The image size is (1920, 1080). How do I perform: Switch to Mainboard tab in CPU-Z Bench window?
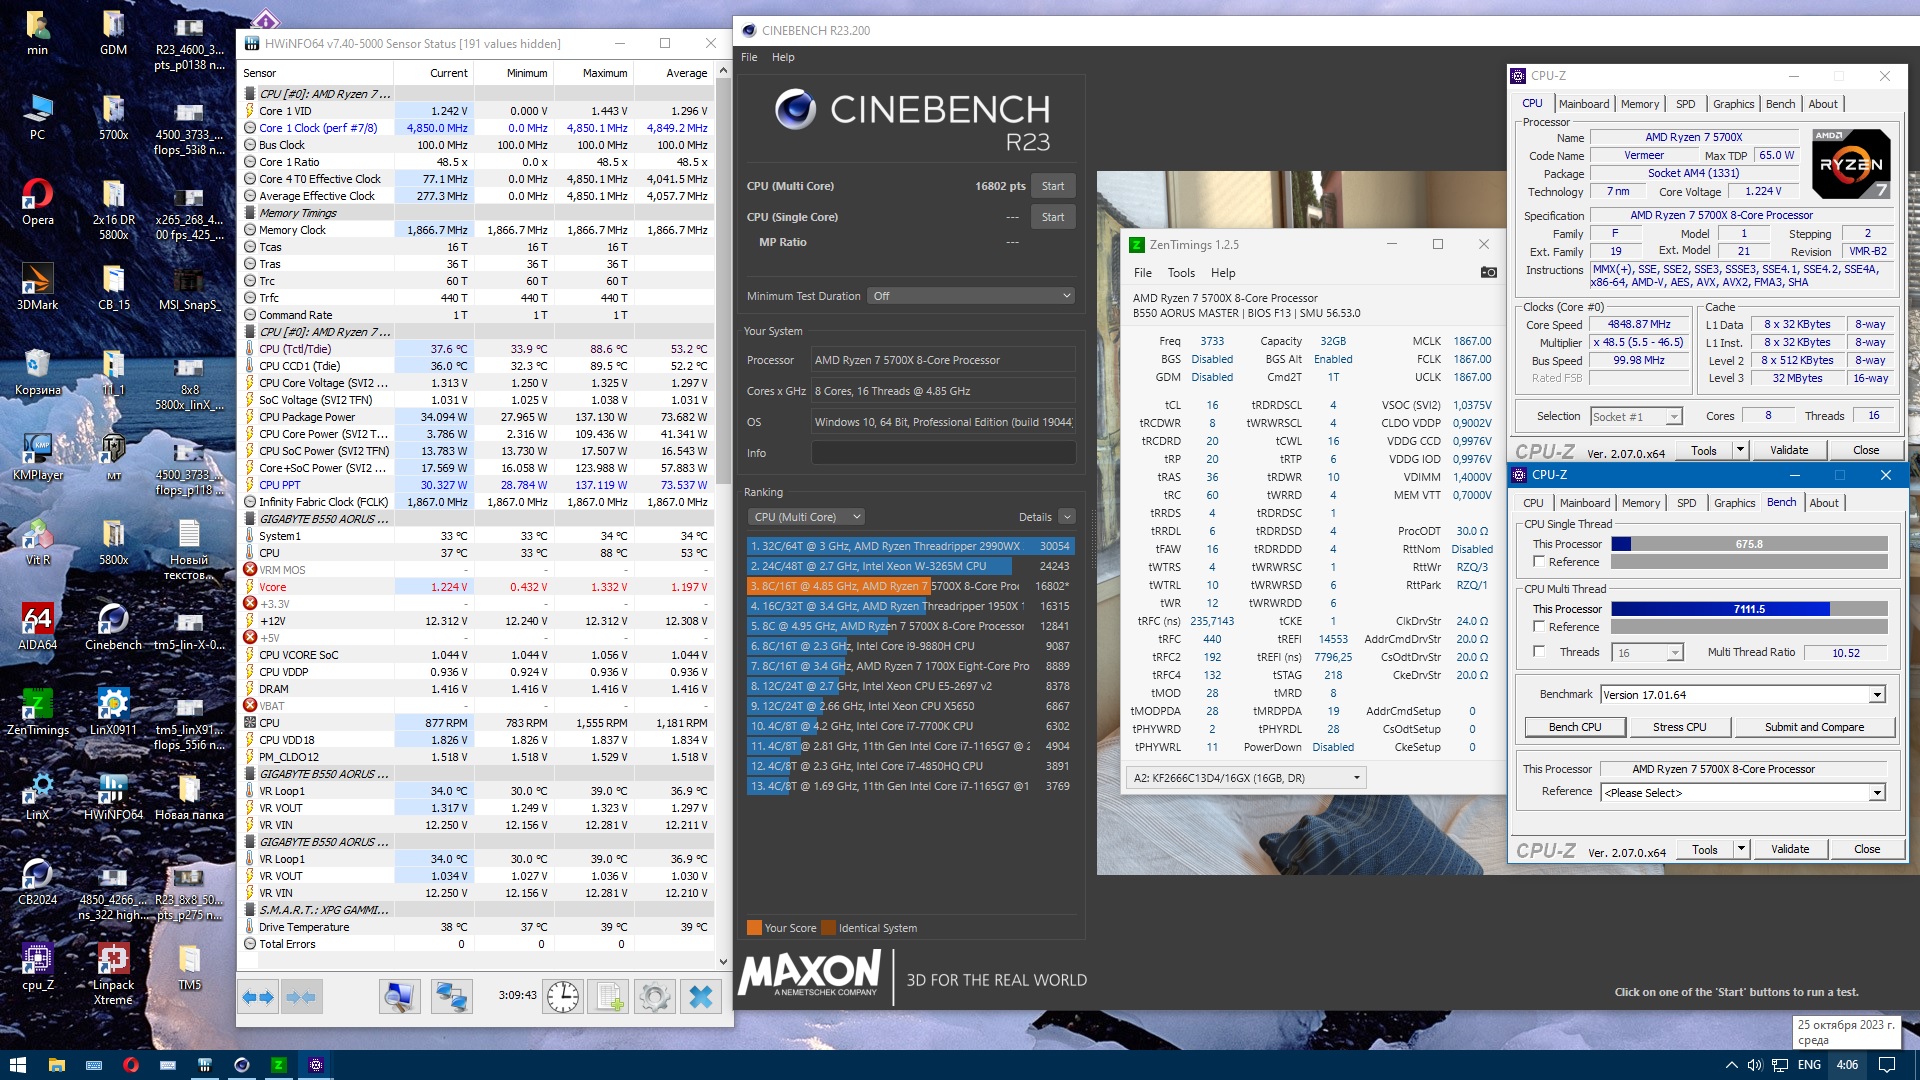tap(1585, 503)
